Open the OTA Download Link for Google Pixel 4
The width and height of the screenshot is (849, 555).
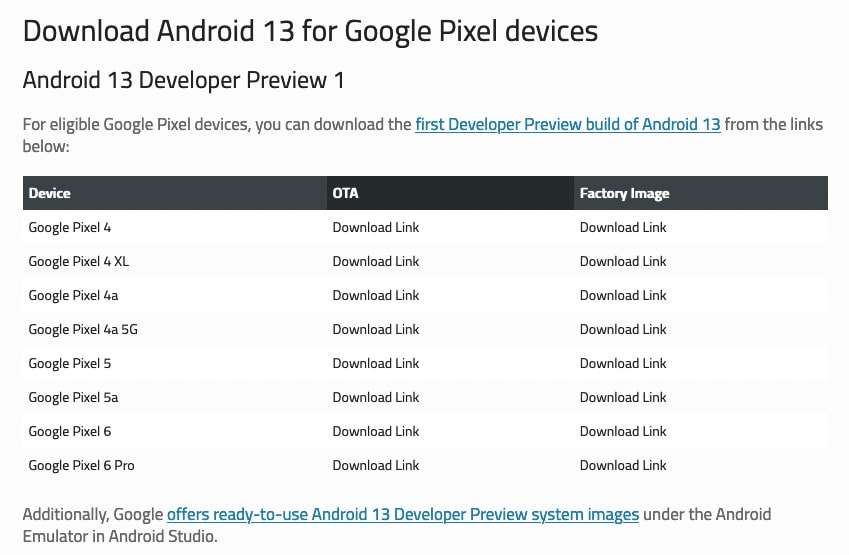coord(376,227)
